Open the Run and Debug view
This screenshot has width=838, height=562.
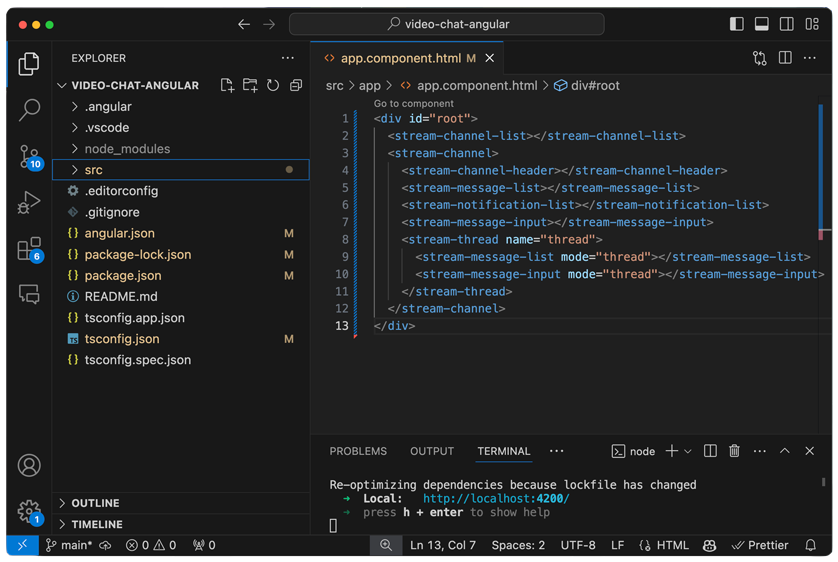click(29, 202)
